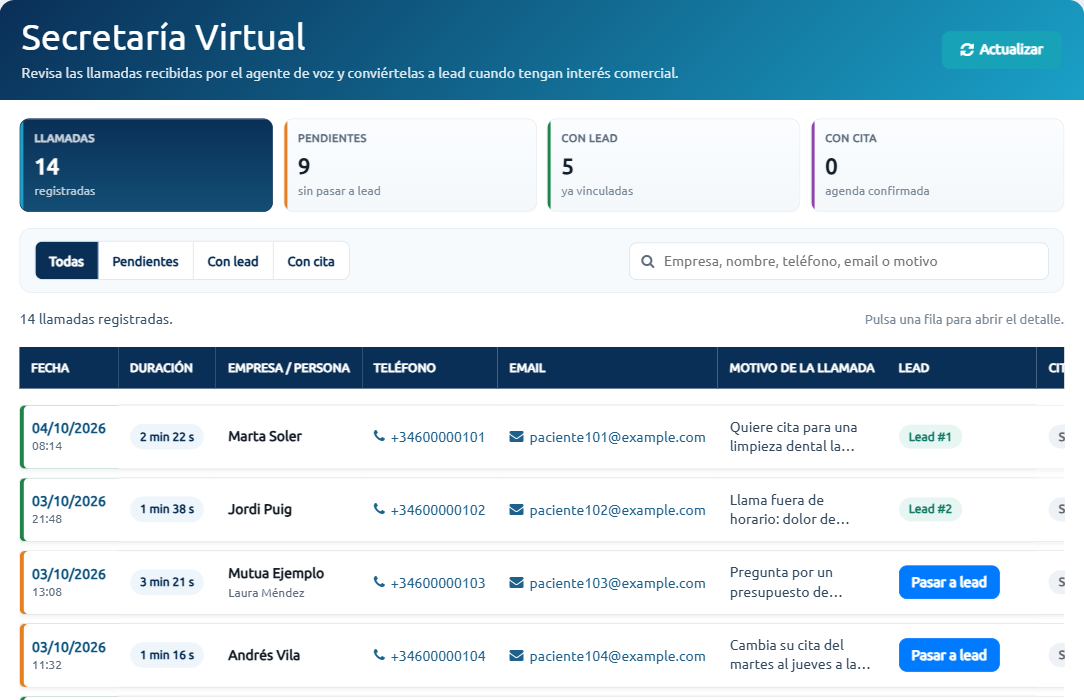Open the Con cita 0 summary card
The width and height of the screenshot is (1084, 700).
[x=937, y=165]
